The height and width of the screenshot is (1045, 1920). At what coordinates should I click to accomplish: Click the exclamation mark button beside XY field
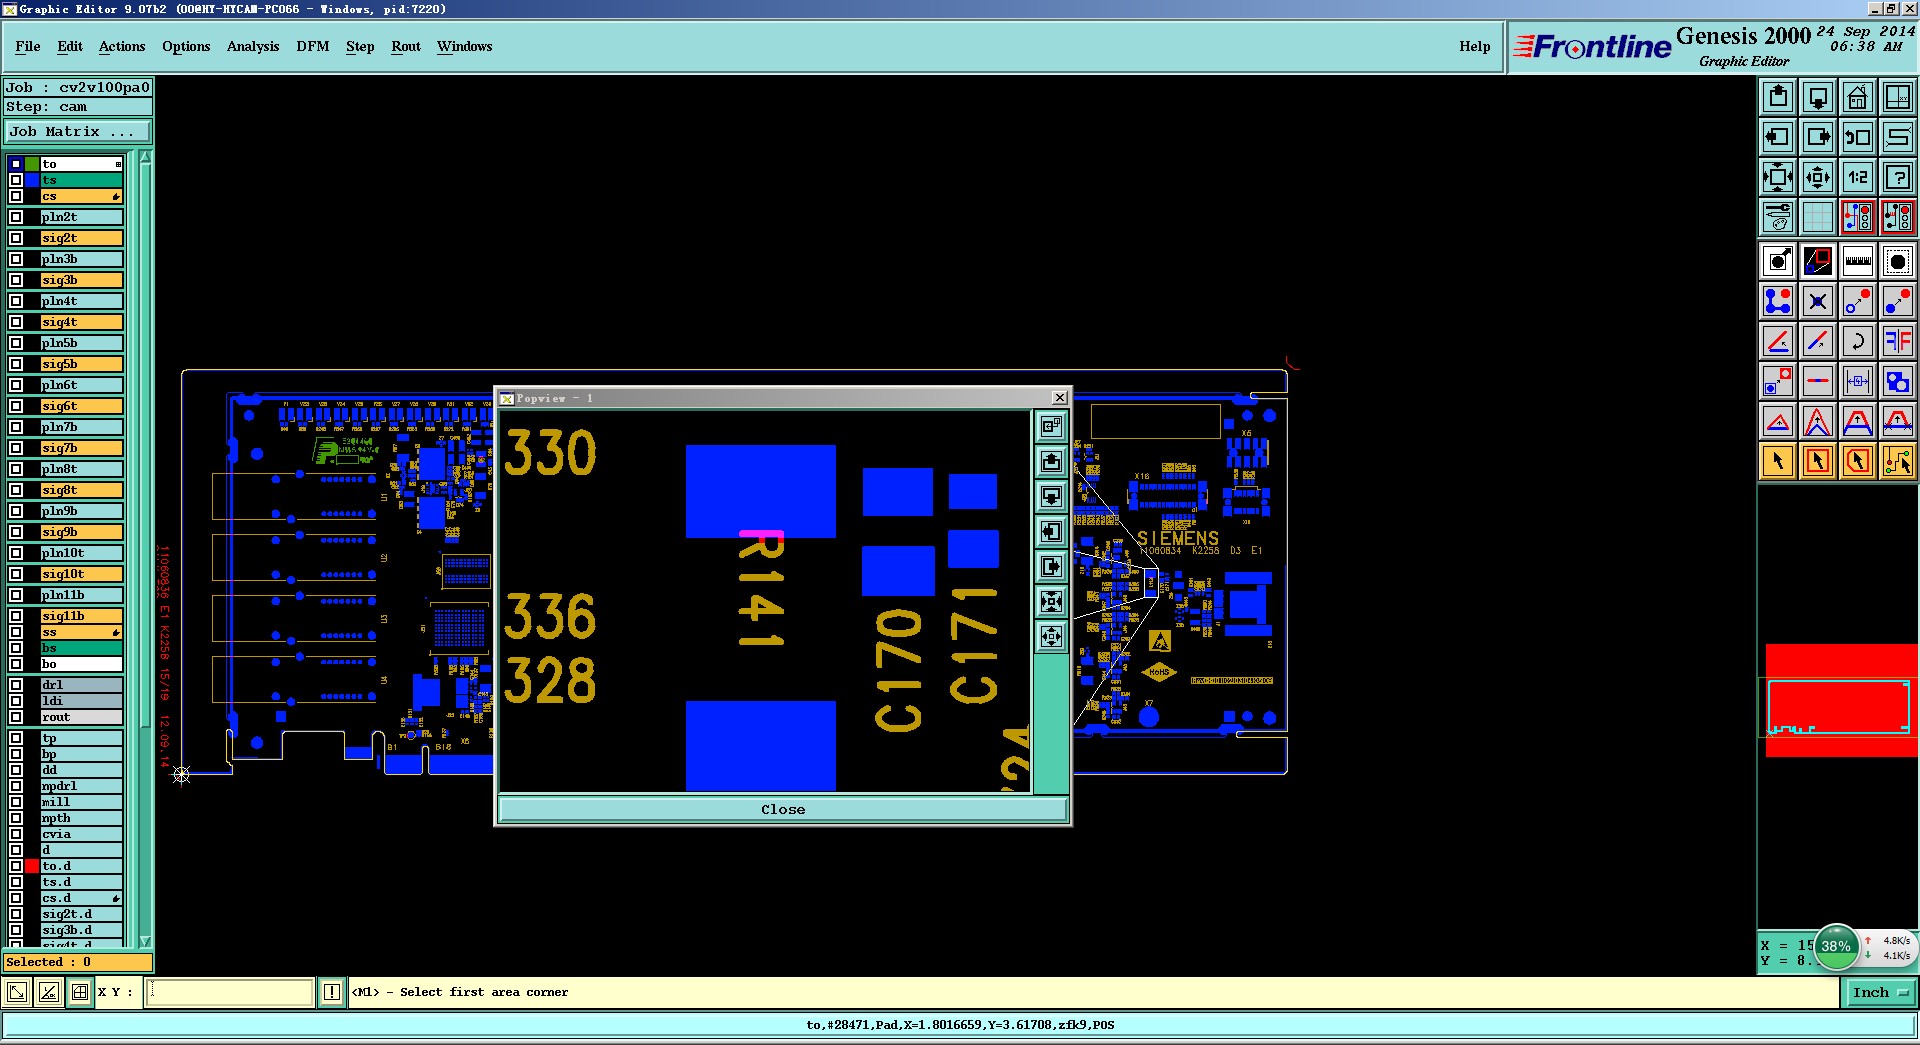coord(332,992)
